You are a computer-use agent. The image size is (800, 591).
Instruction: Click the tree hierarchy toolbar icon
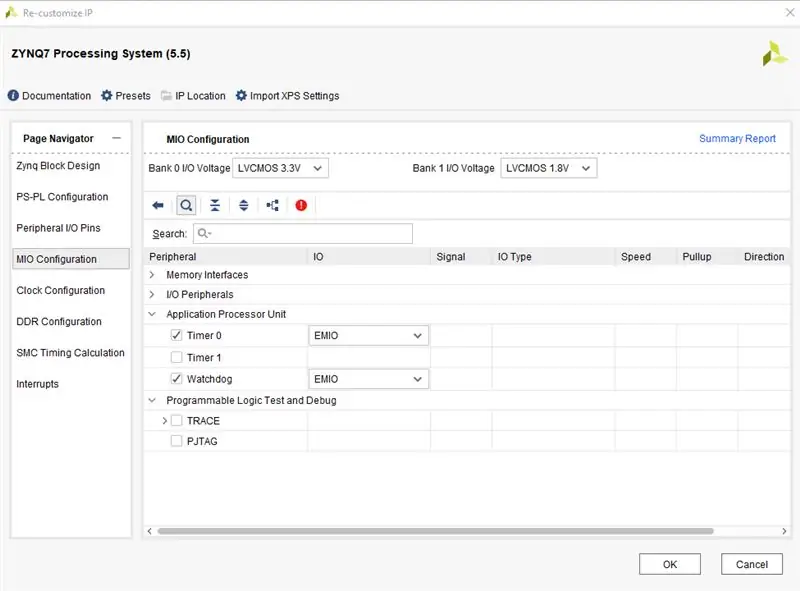pyautogui.click(x=272, y=205)
